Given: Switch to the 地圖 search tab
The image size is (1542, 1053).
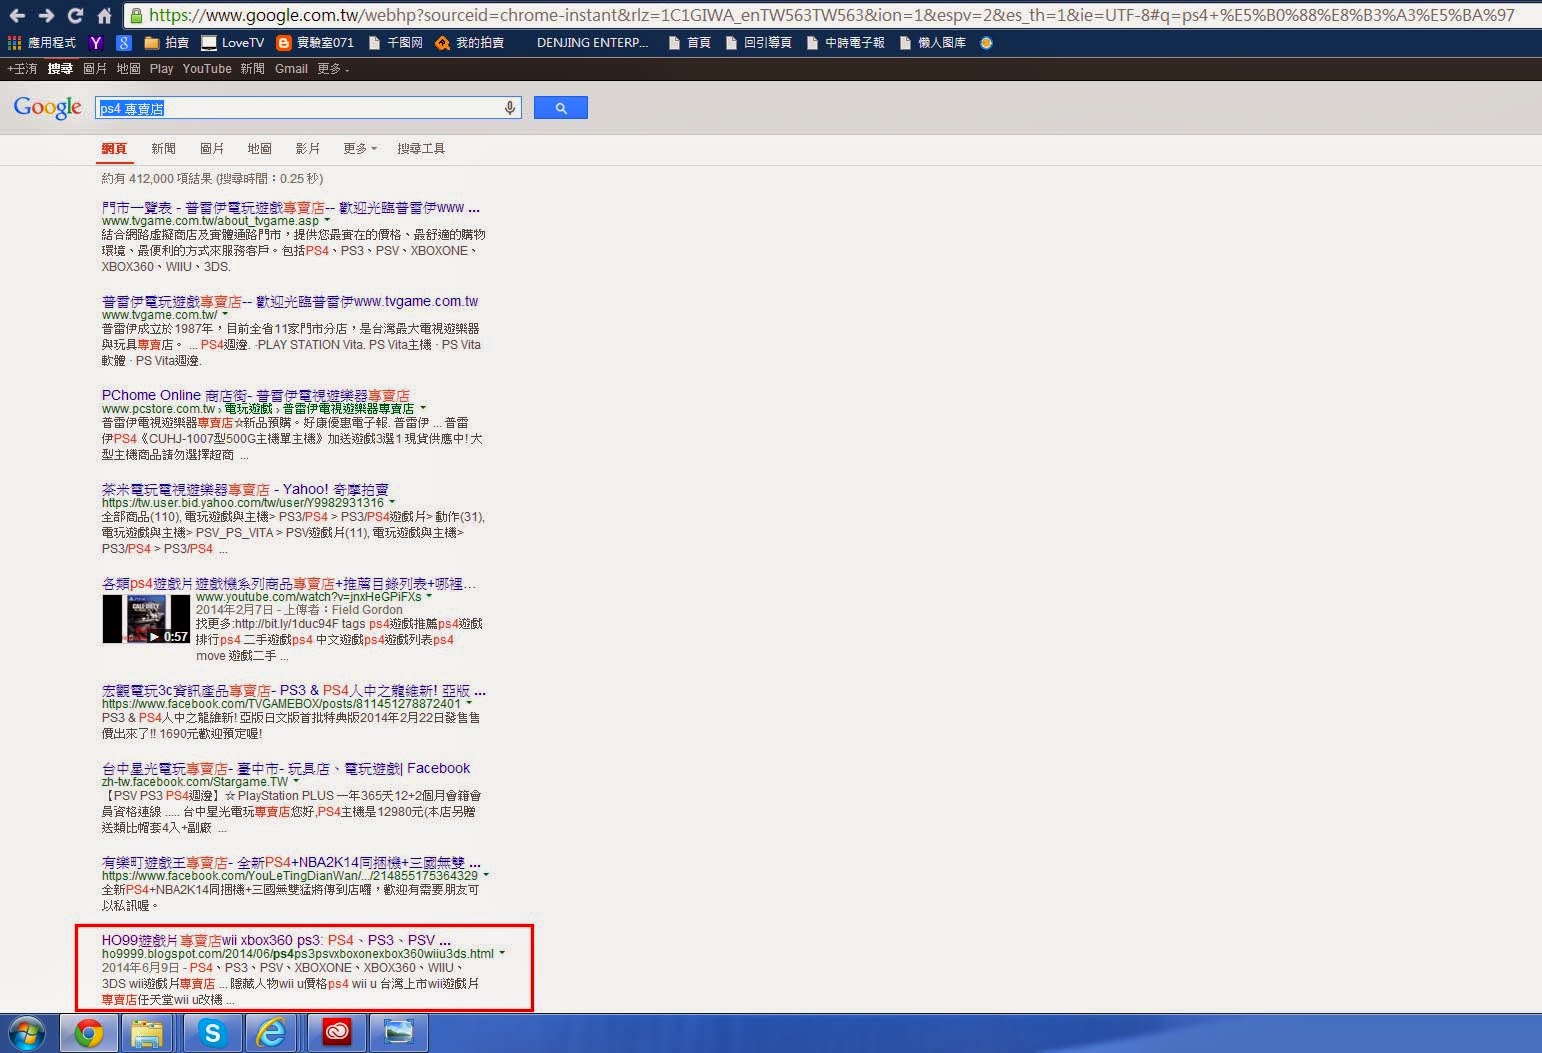Looking at the screenshot, I should tap(260, 148).
